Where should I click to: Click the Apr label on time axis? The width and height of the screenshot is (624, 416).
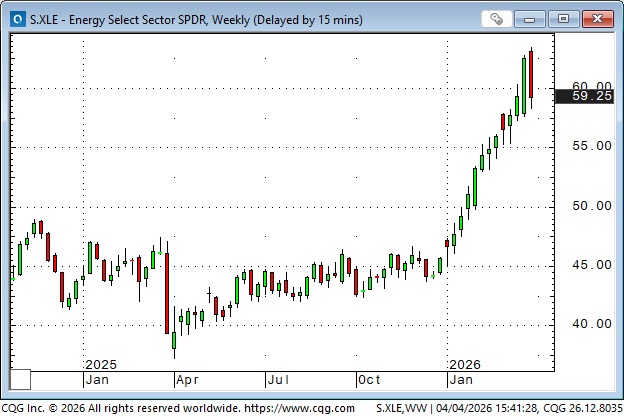187,380
